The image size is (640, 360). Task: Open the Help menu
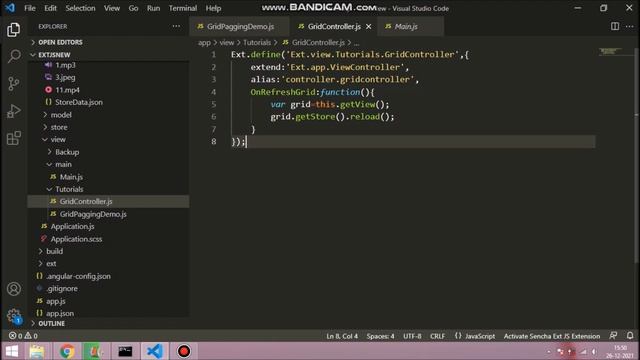pyautogui.click(x=213, y=8)
